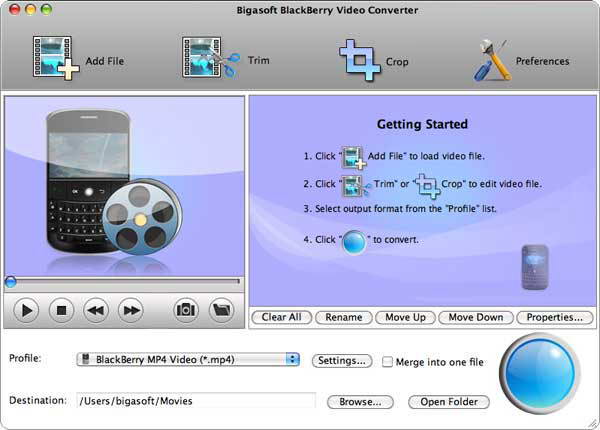Click the Getting Started heading
This screenshot has height=430, width=600.
click(422, 124)
